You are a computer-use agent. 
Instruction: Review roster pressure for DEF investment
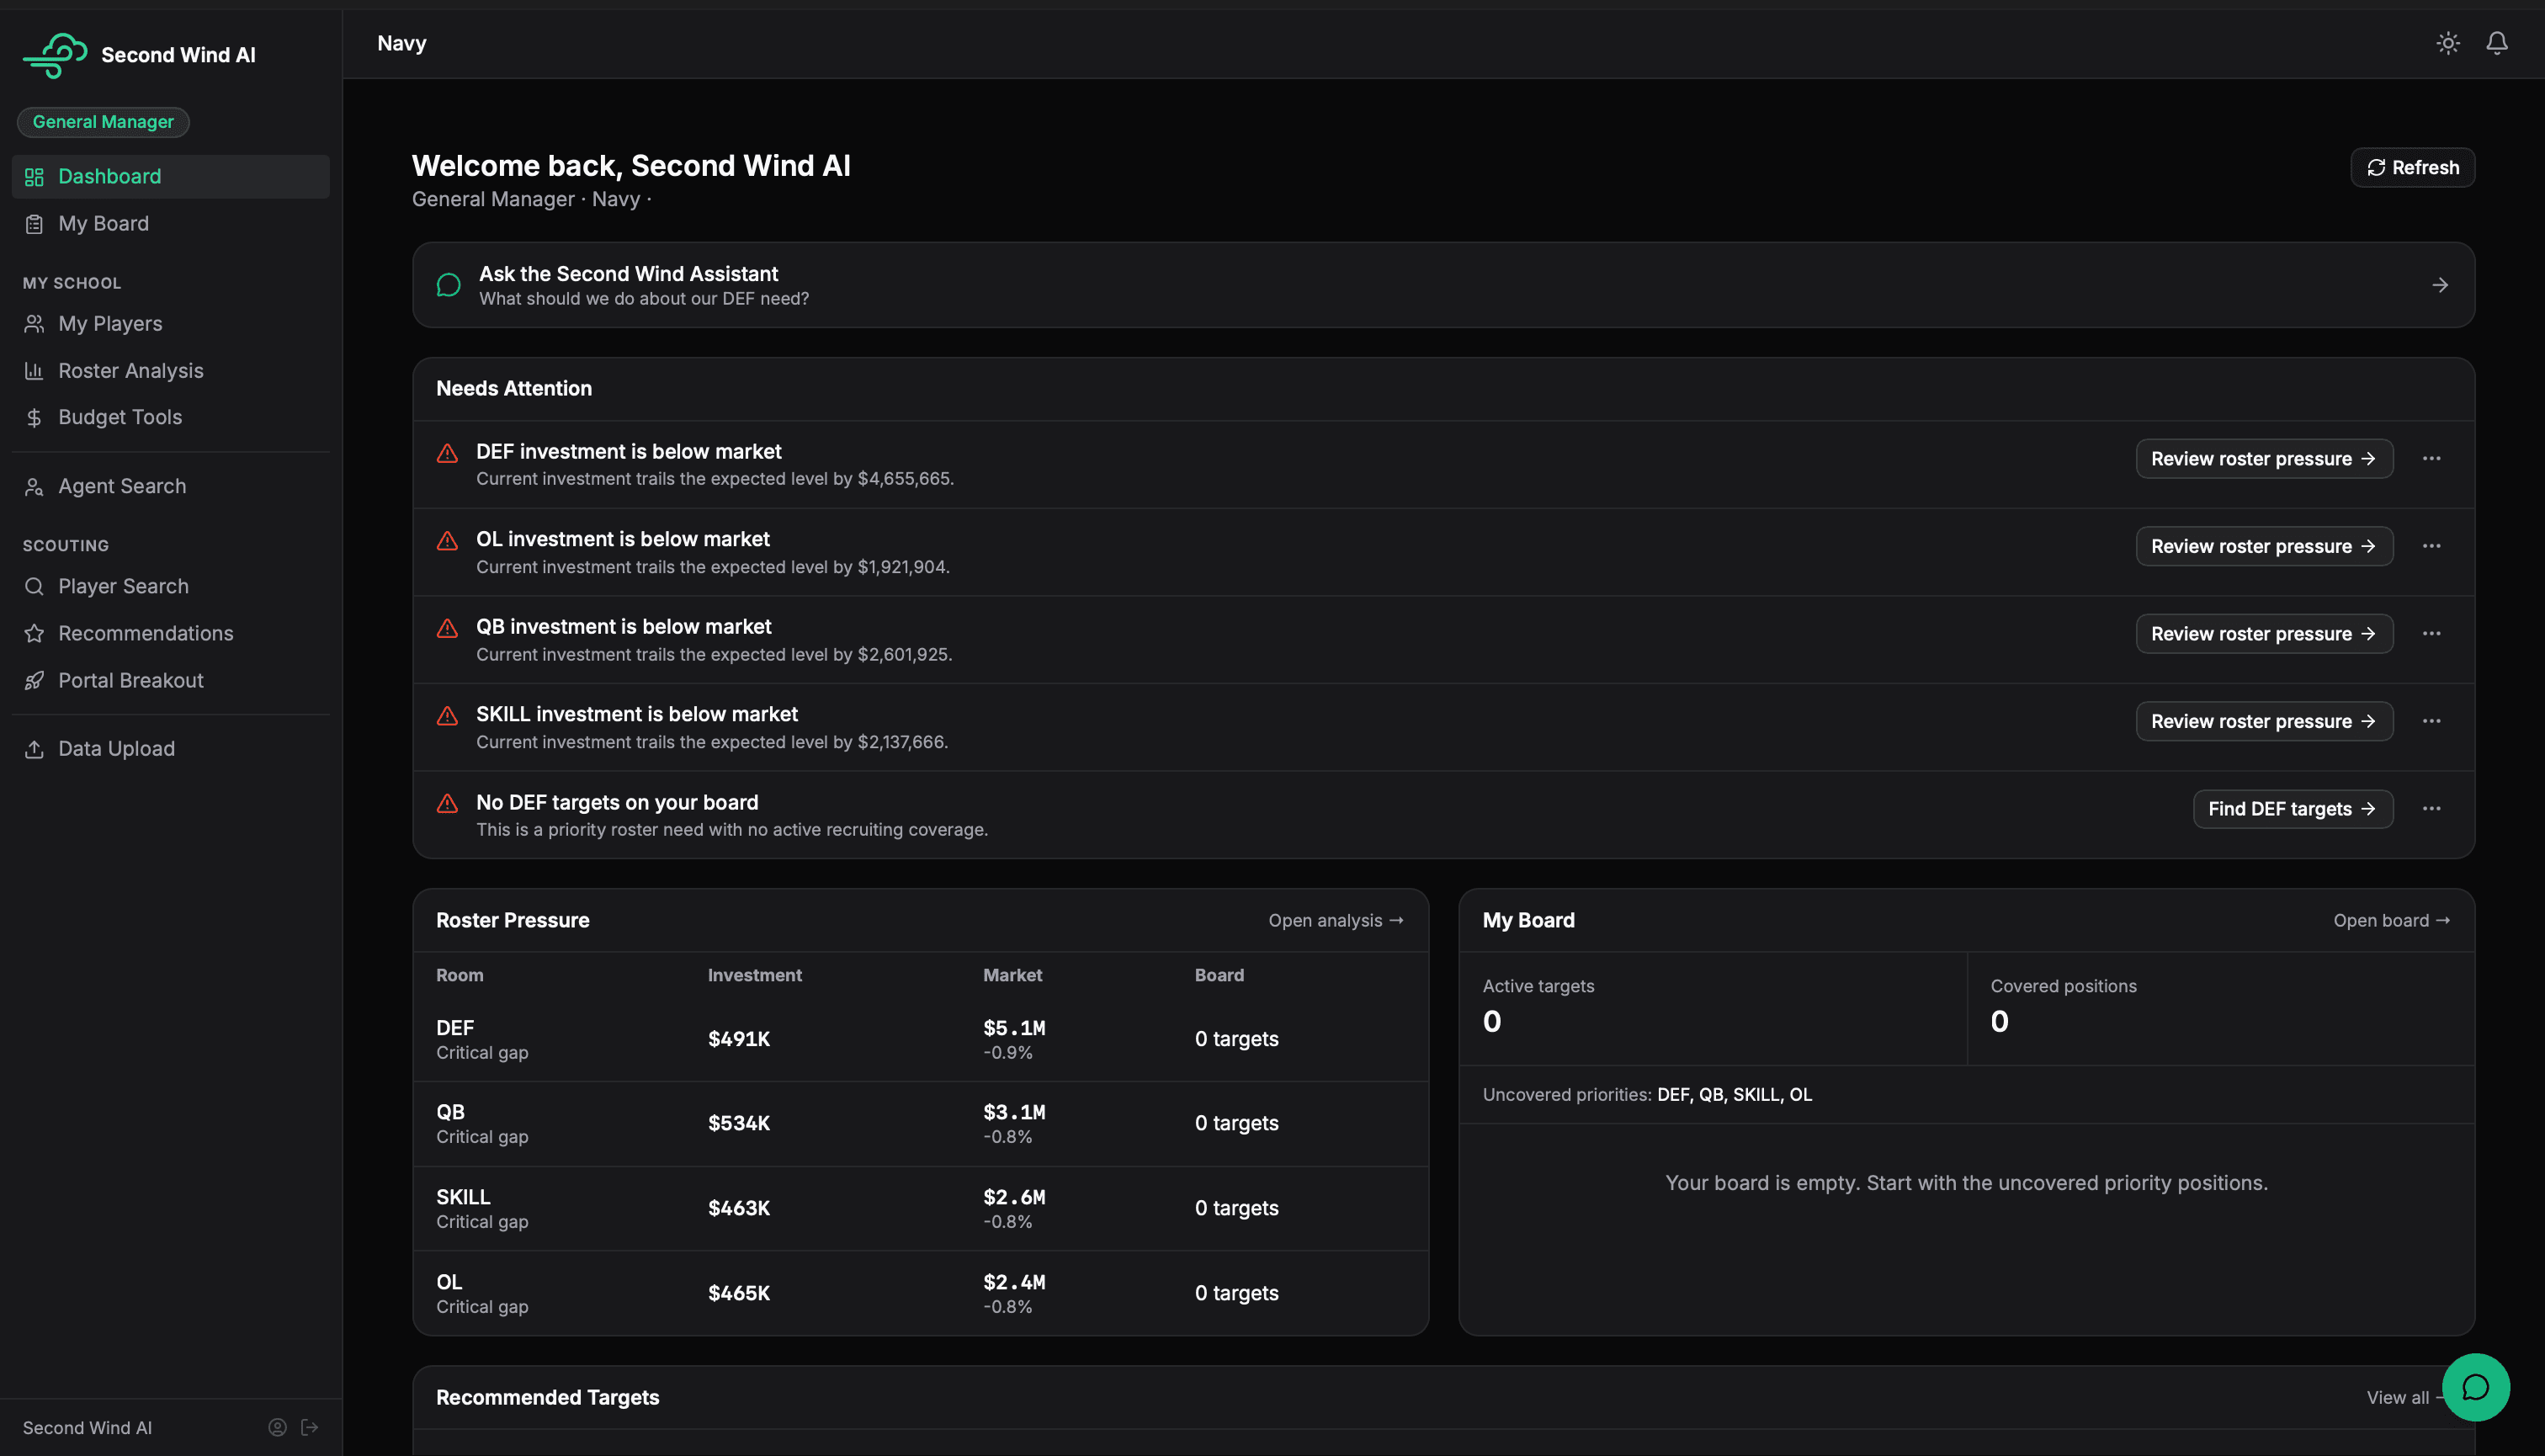tap(2264, 459)
